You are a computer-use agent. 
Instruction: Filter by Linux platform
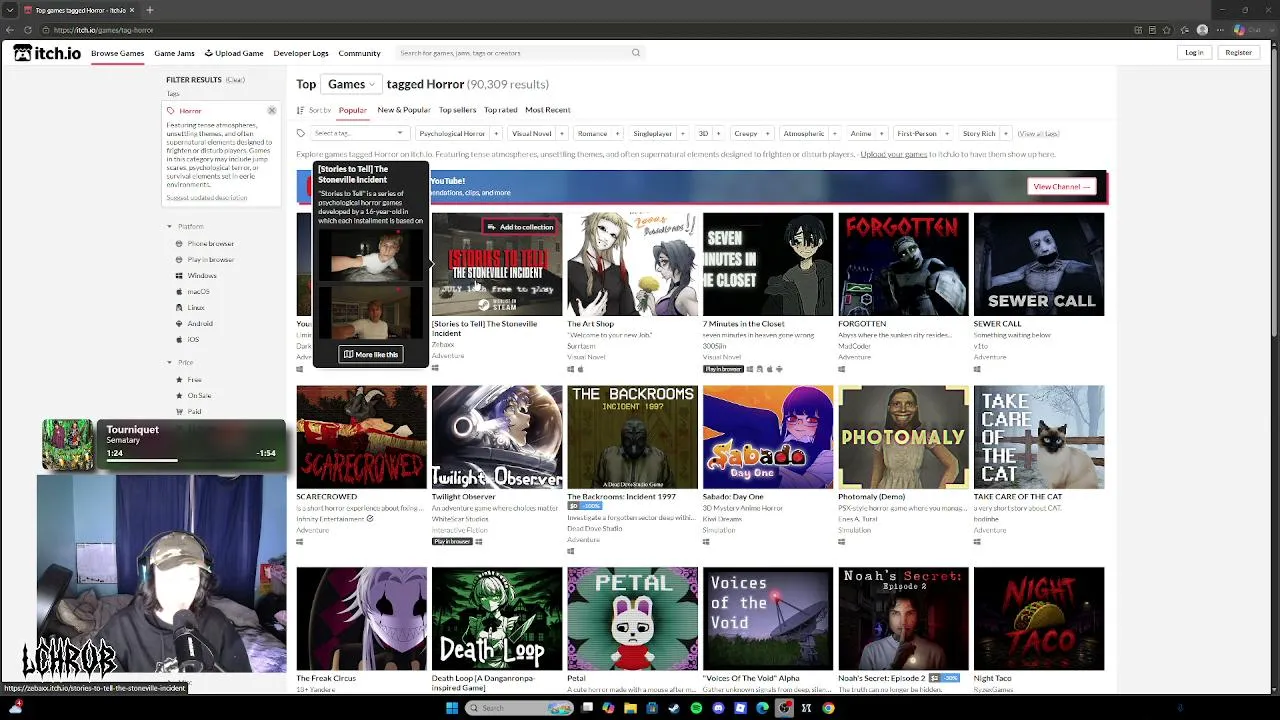coord(196,308)
